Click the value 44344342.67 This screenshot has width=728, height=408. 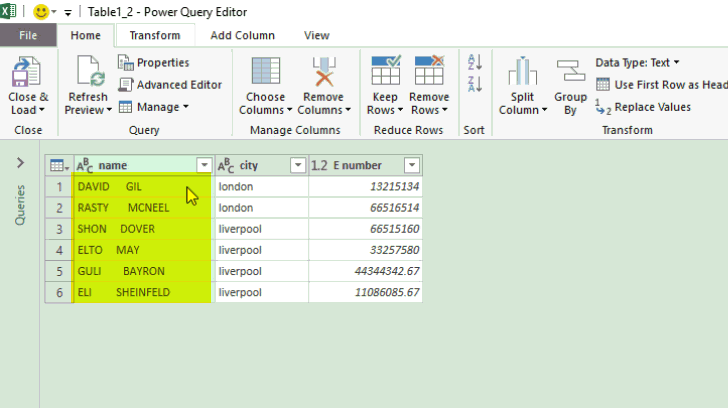387,271
